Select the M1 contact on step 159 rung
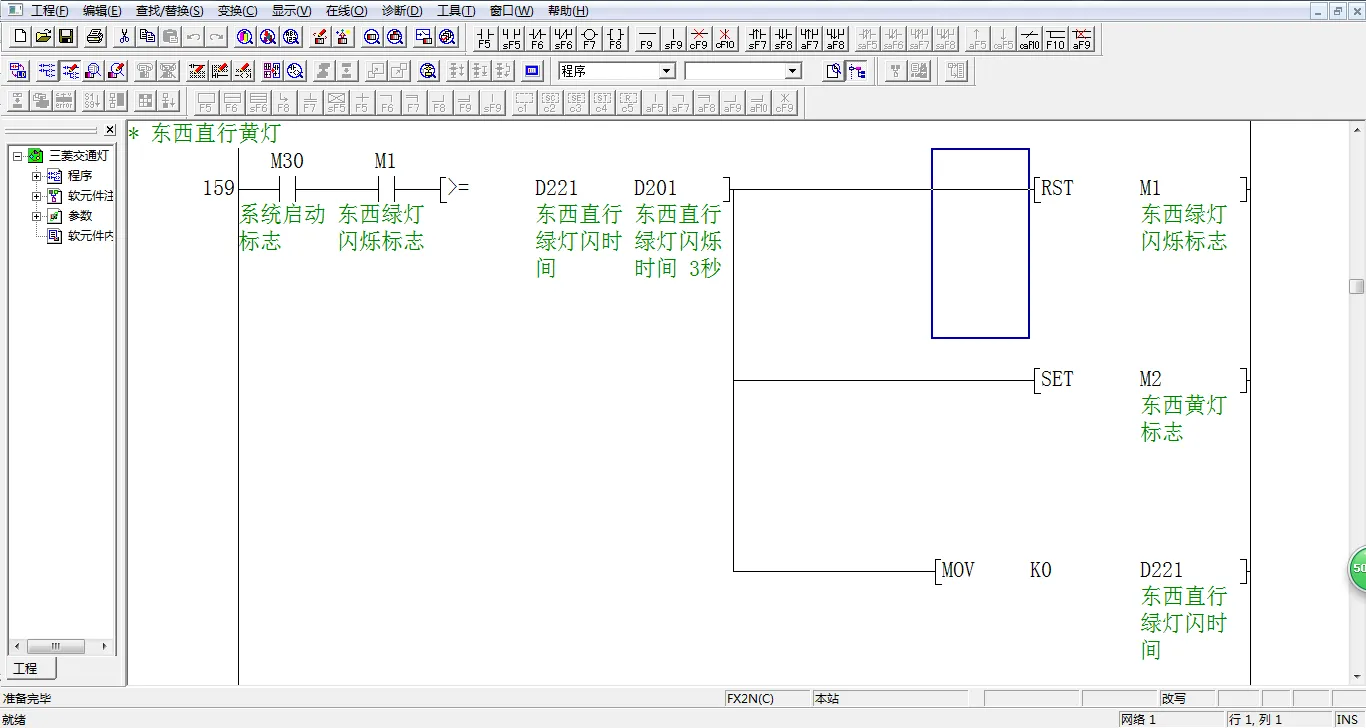The height and width of the screenshot is (728, 1366). point(386,188)
